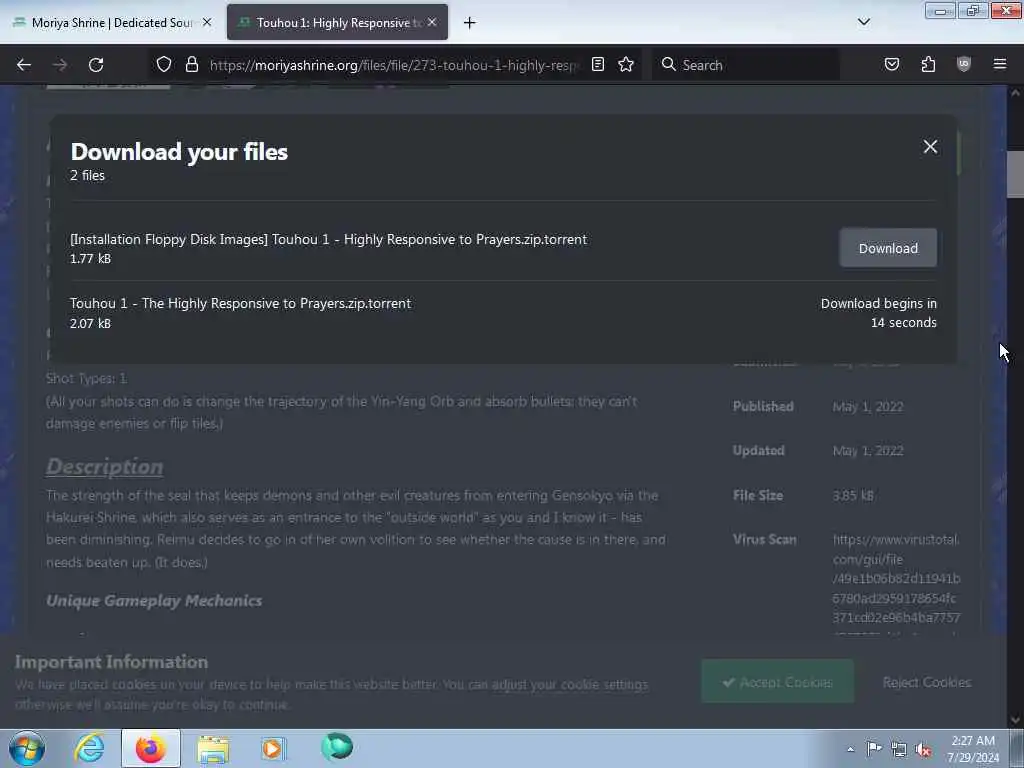Image resolution: width=1024 pixels, height=768 pixels.
Task: Accept Cookies in the bottom banner
Action: pos(777,682)
